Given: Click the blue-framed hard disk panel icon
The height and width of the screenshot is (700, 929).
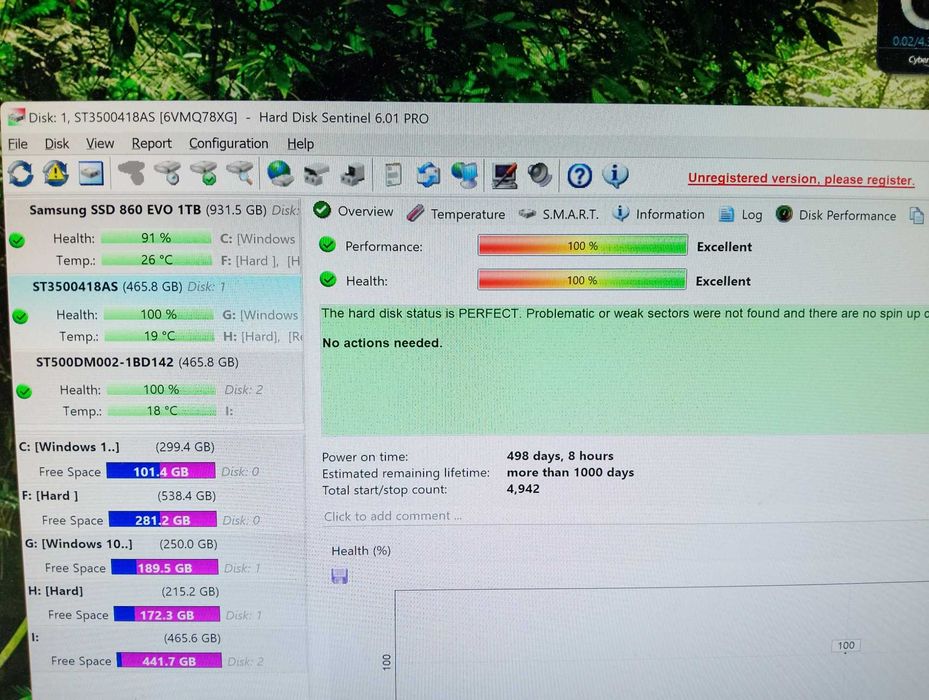Looking at the screenshot, I should (x=91, y=173).
